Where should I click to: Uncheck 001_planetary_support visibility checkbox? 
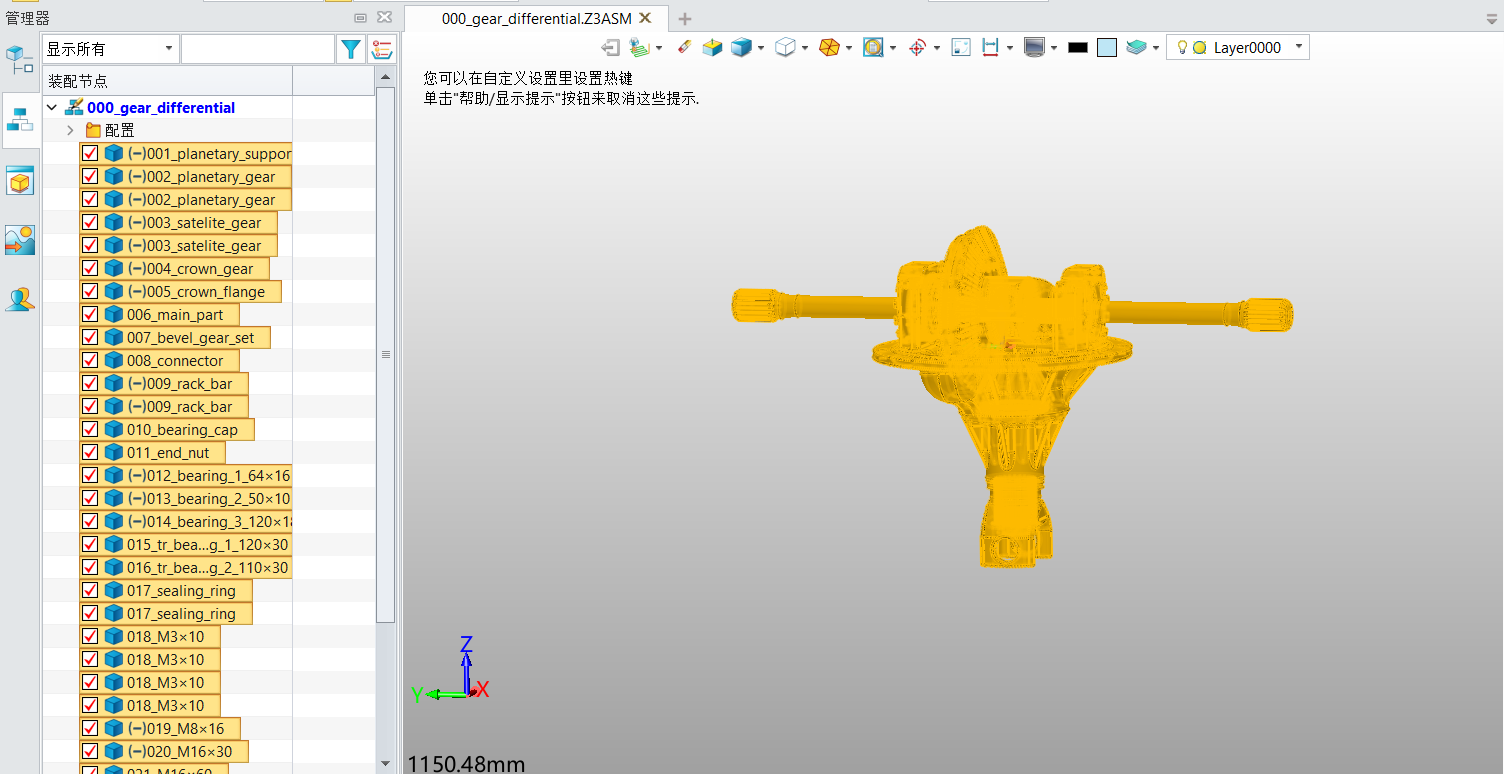point(90,153)
